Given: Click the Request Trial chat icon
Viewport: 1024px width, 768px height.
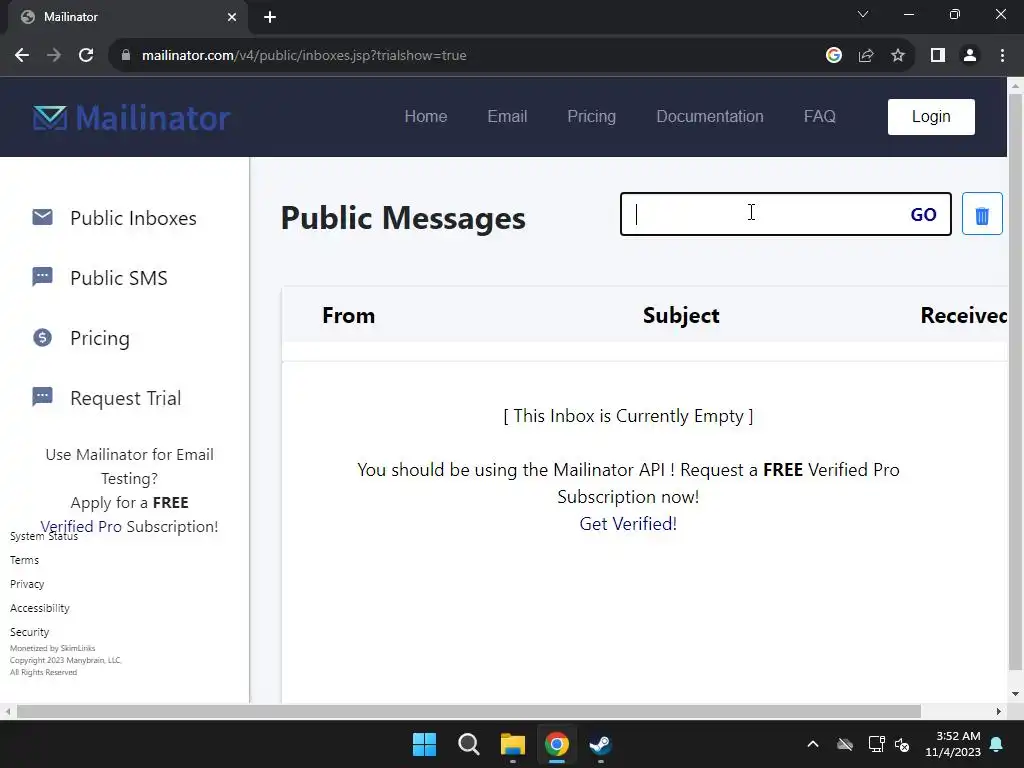Looking at the screenshot, I should coord(42,397).
